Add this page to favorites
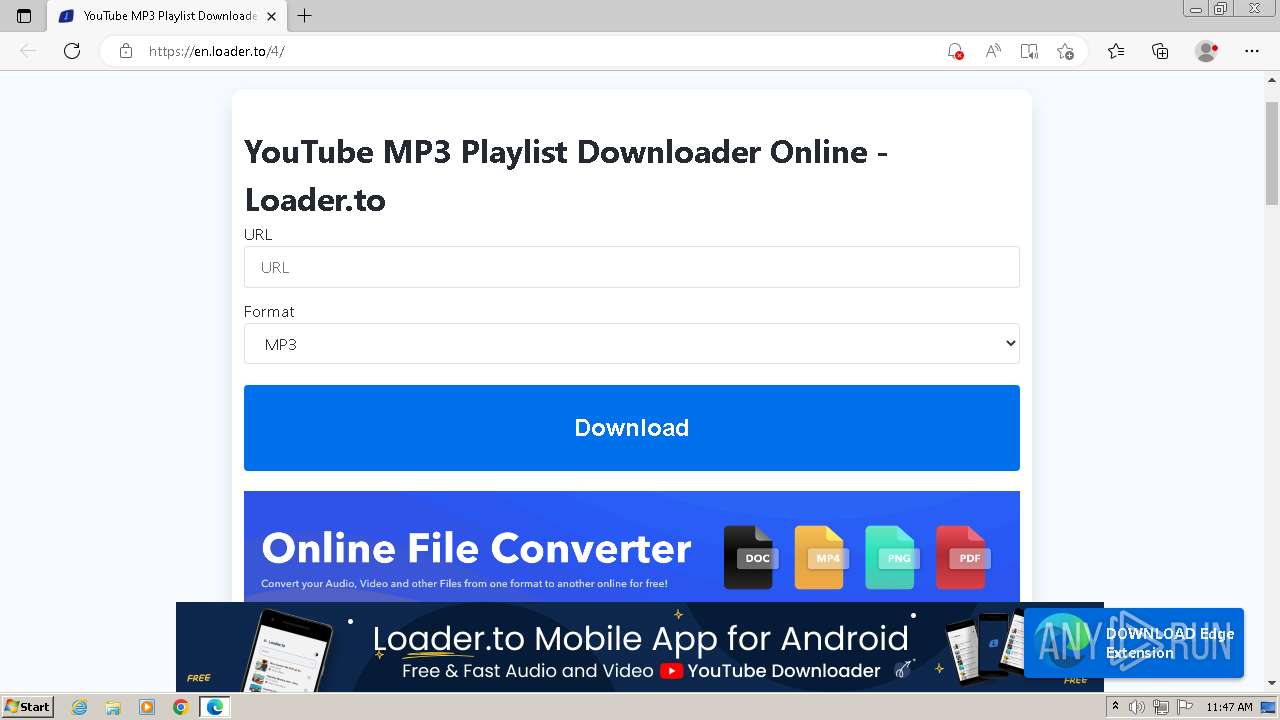 point(1065,51)
